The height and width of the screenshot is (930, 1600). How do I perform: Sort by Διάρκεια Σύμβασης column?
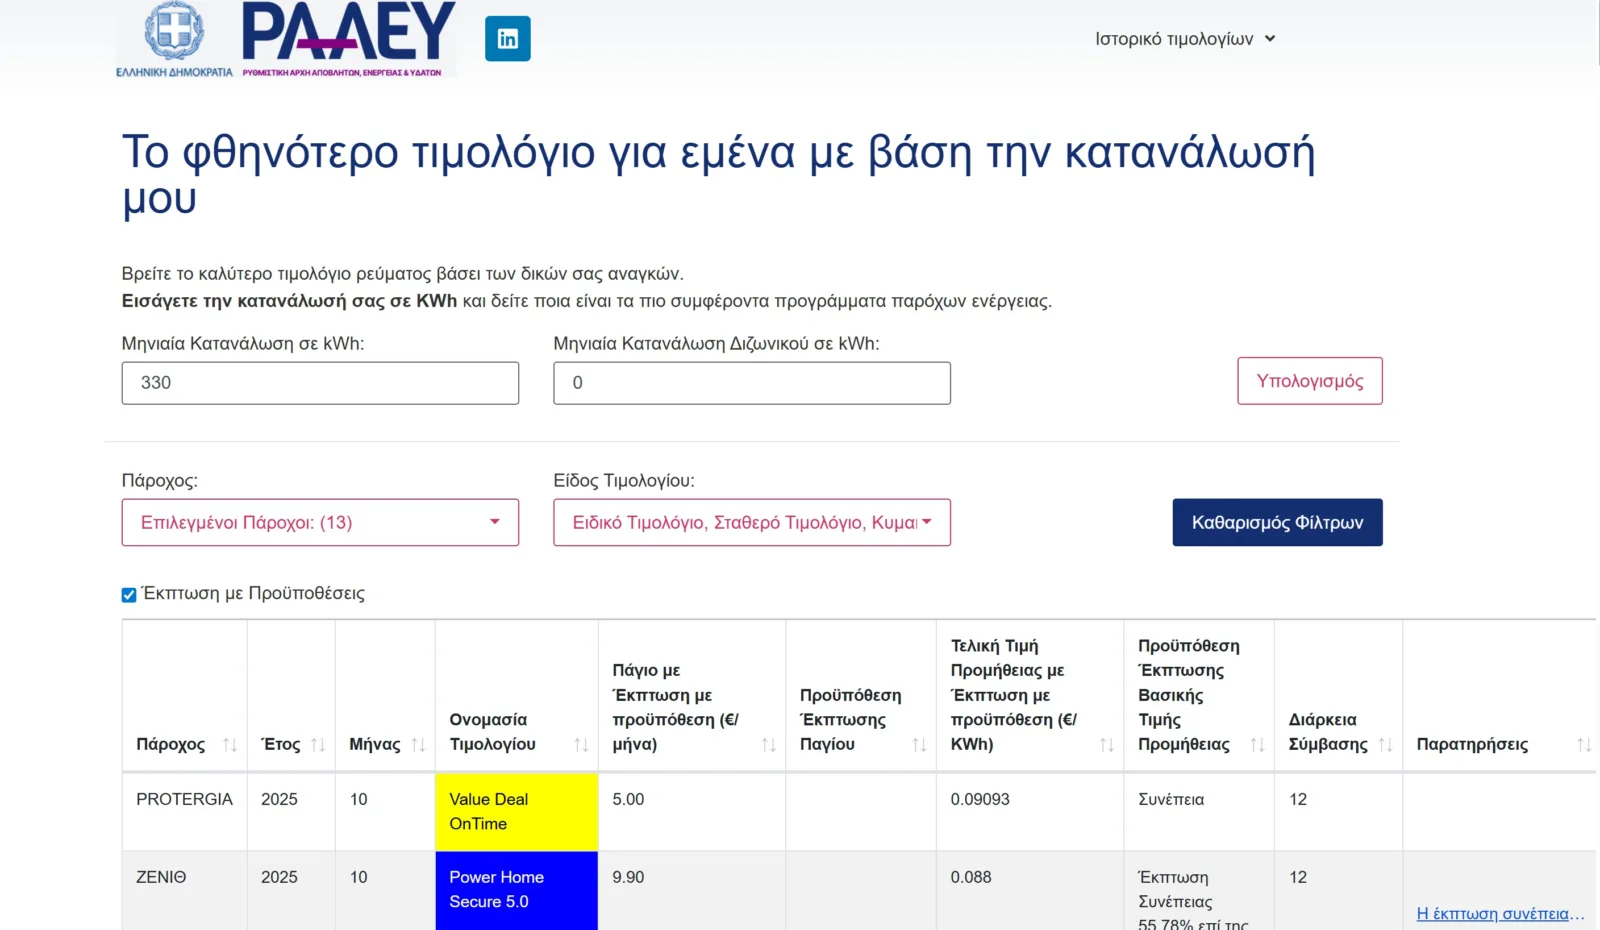[1385, 744]
